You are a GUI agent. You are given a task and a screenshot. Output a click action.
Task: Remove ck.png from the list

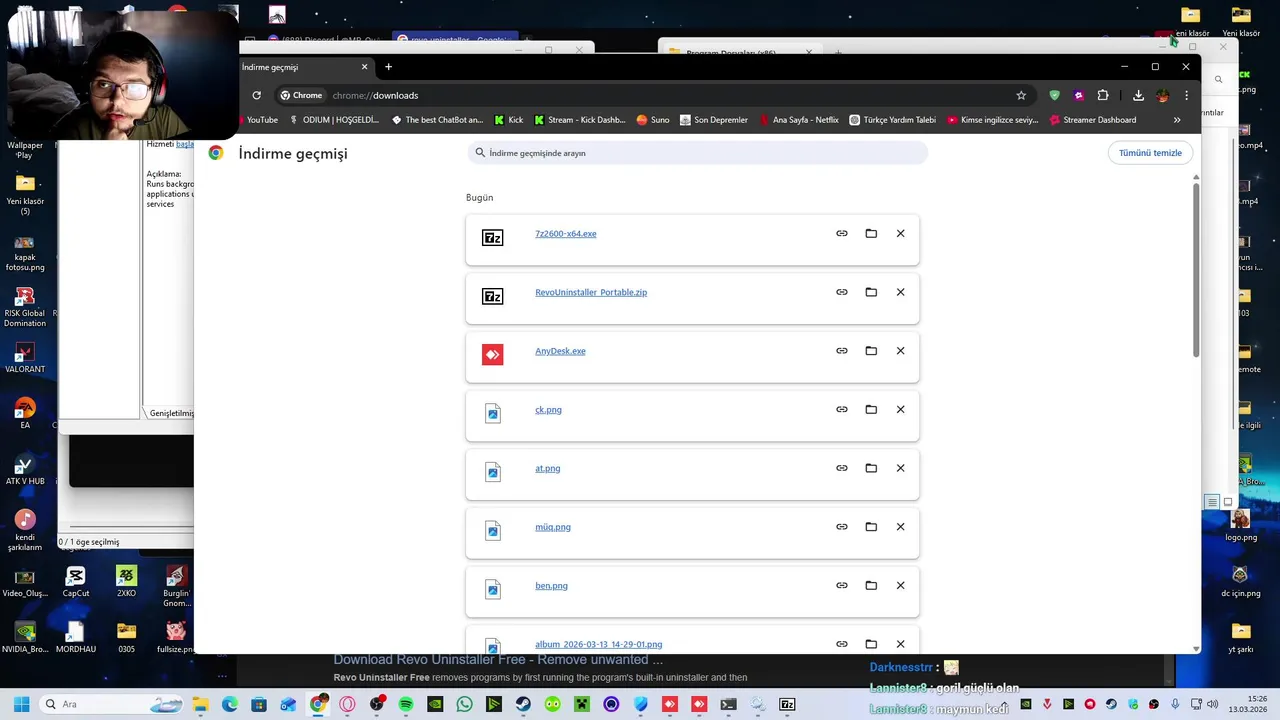point(900,409)
